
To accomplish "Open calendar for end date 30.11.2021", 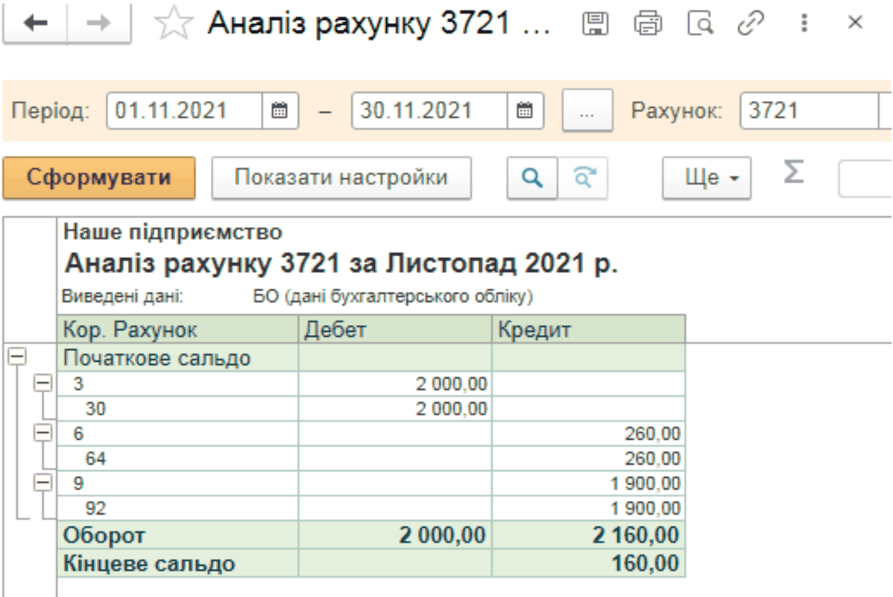I will click(x=525, y=111).
